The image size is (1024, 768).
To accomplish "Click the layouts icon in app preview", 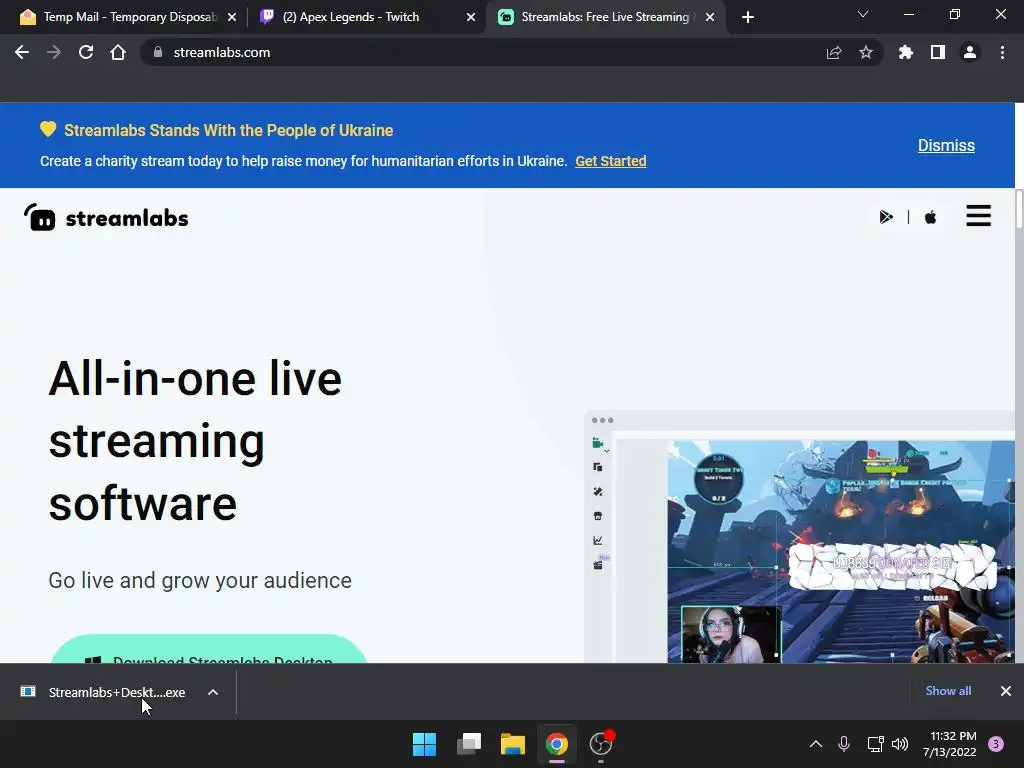I will [598, 467].
